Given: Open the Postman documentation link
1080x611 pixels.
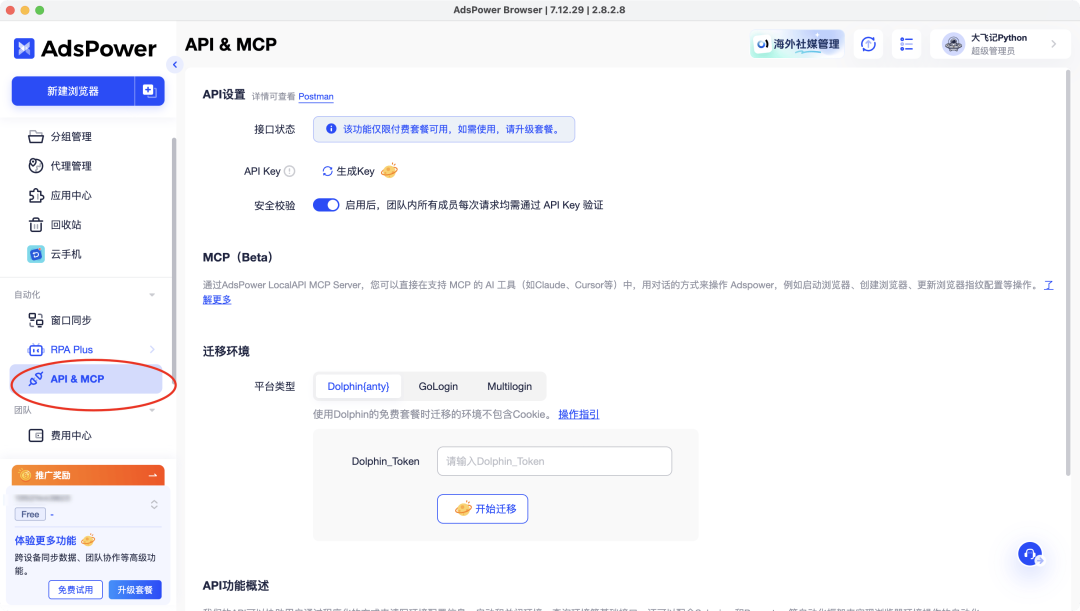Looking at the screenshot, I should tap(315, 96).
